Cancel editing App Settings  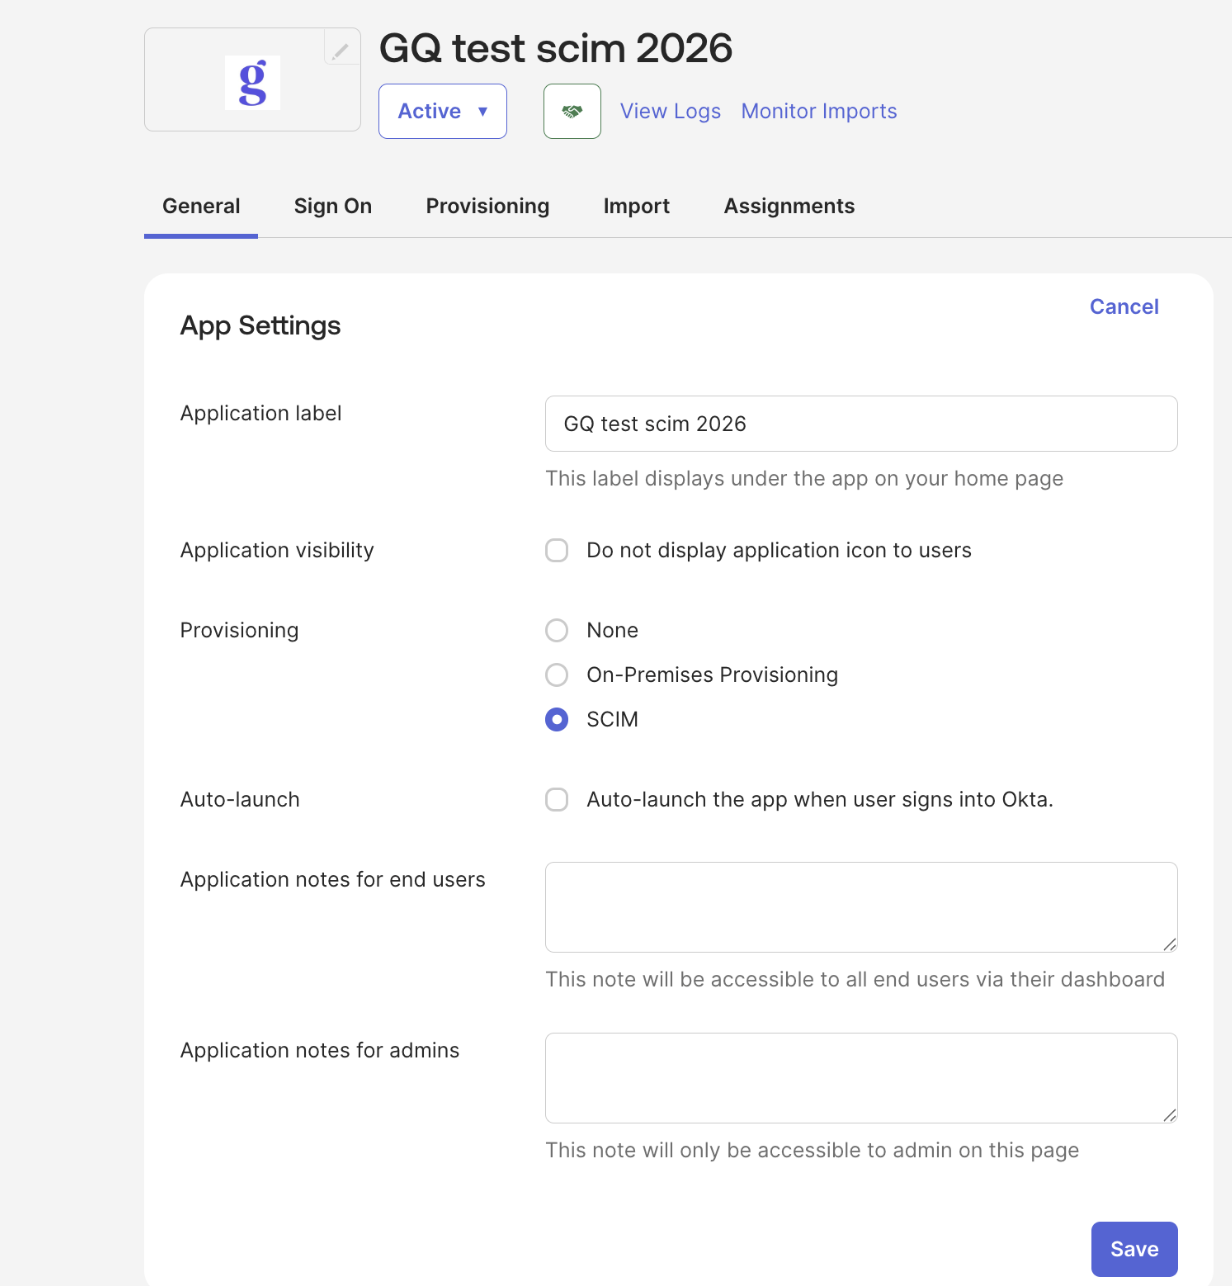(1124, 307)
